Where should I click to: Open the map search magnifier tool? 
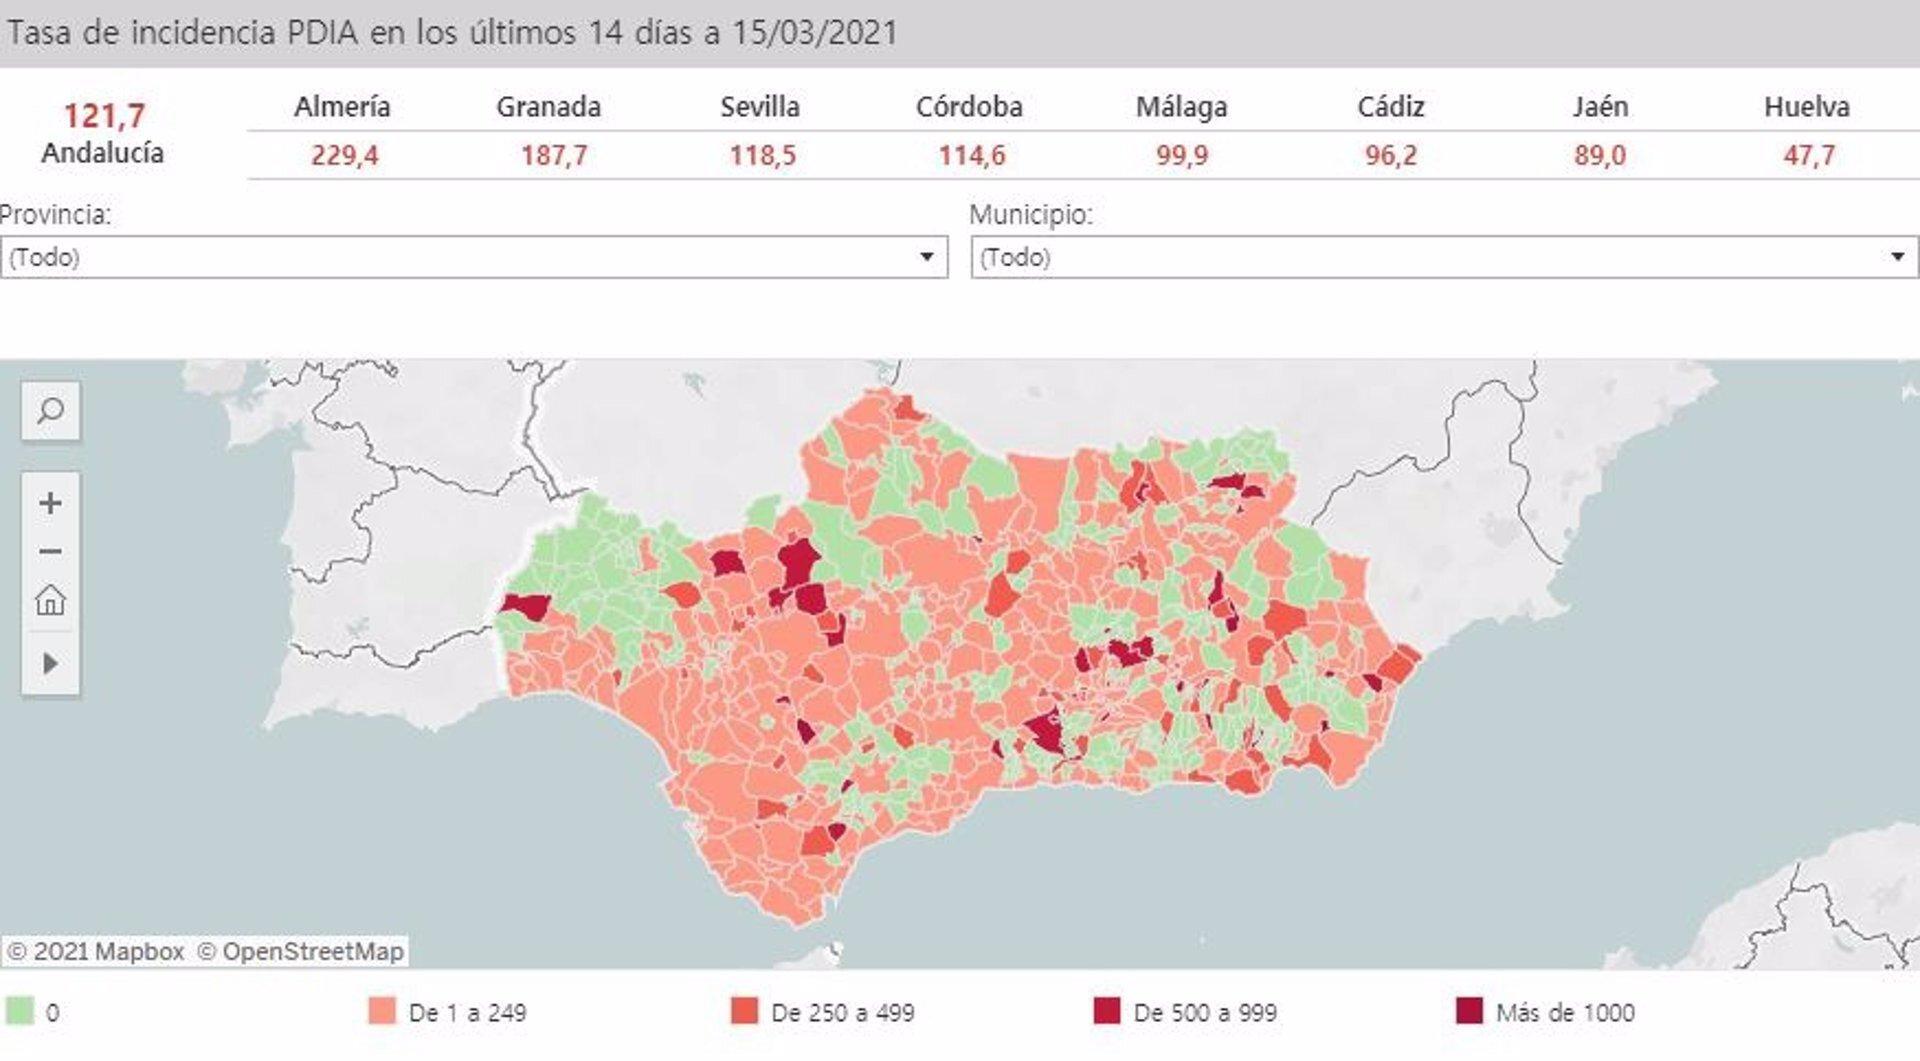50,410
